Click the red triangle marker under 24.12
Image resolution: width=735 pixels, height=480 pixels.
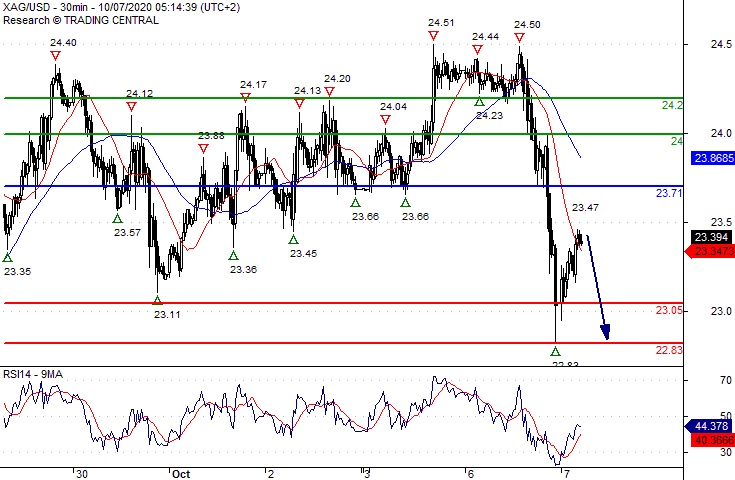click(132, 107)
